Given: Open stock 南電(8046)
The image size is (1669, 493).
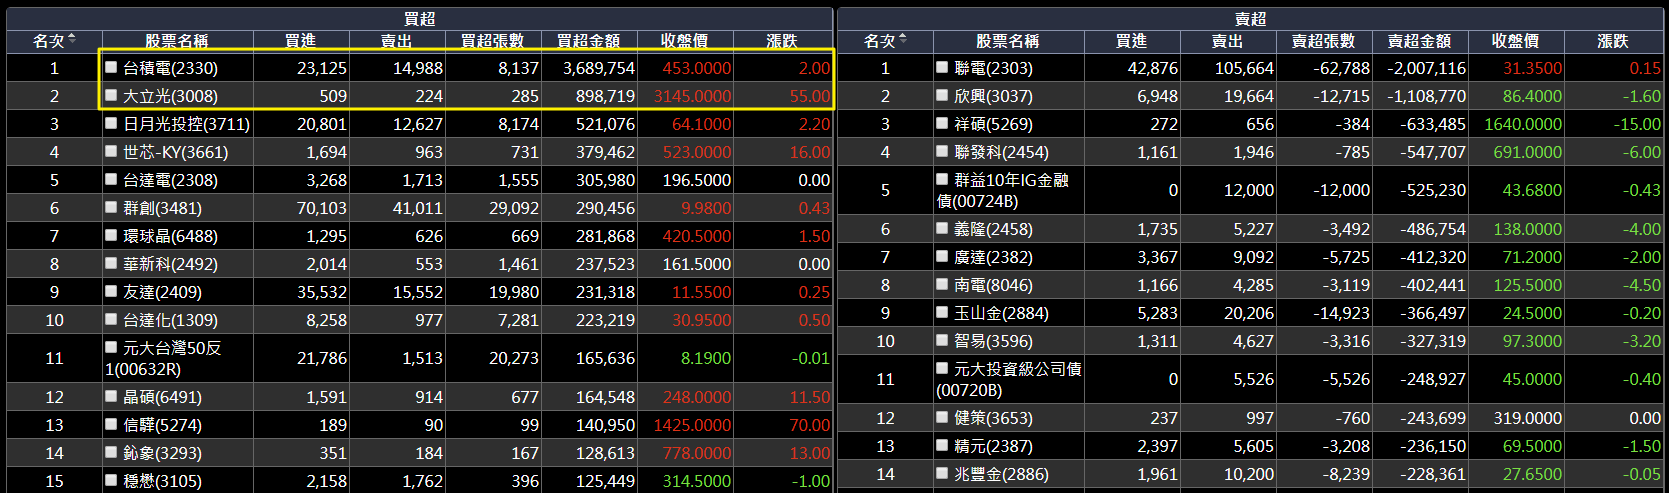Looking at the screenshot, I should tap(993, 285).
